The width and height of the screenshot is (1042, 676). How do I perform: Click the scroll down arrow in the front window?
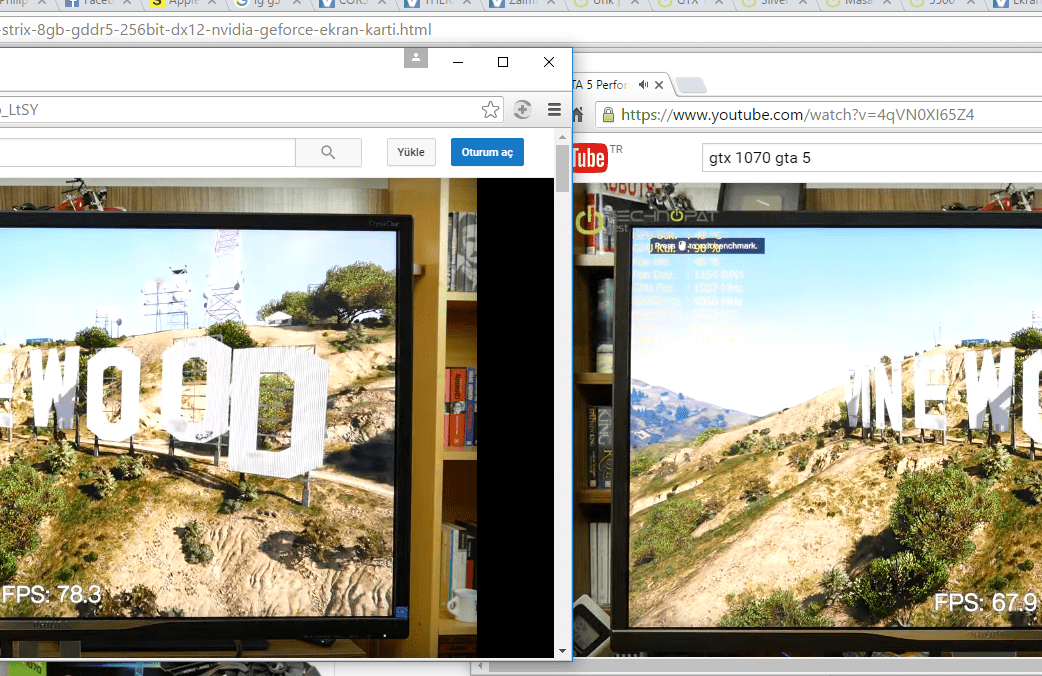click(x=563, y=651)
